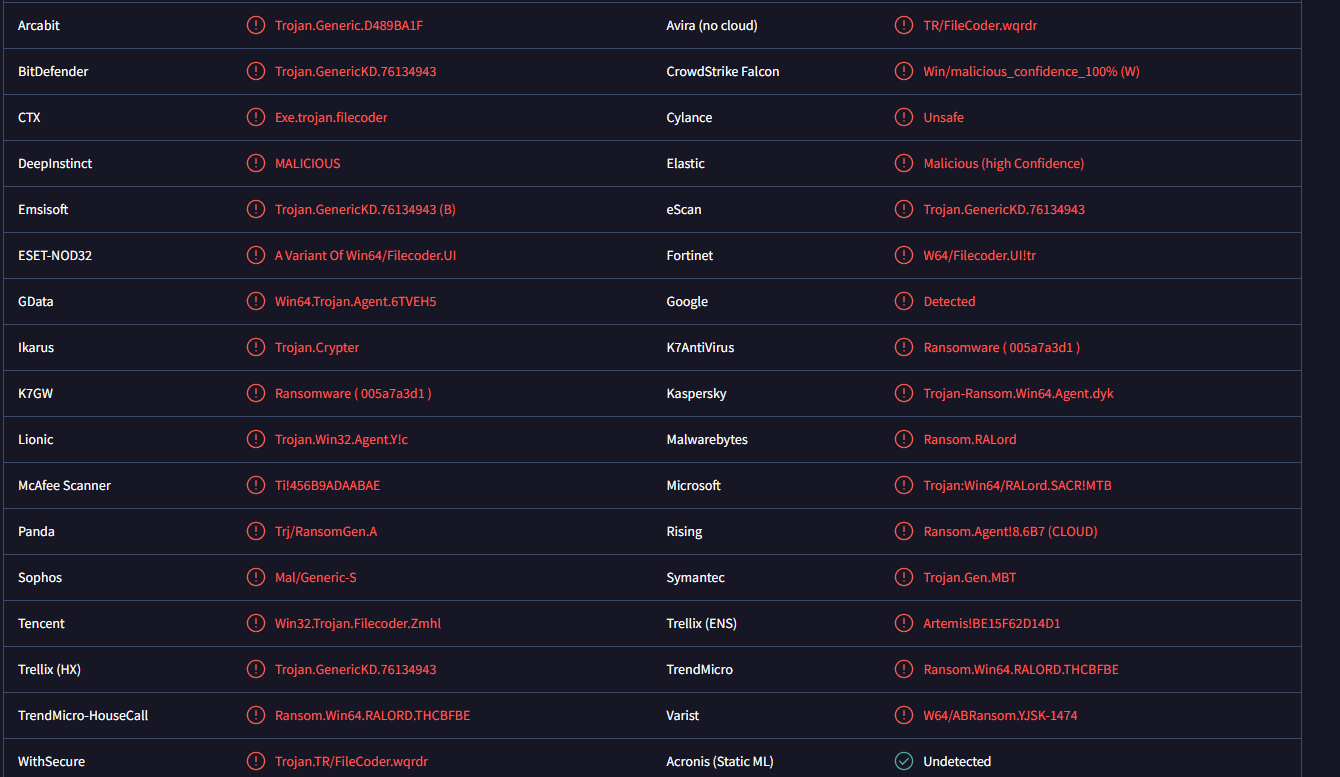Click the Artemis!BE15F62D14D1 result

click(x=992, y=623)
